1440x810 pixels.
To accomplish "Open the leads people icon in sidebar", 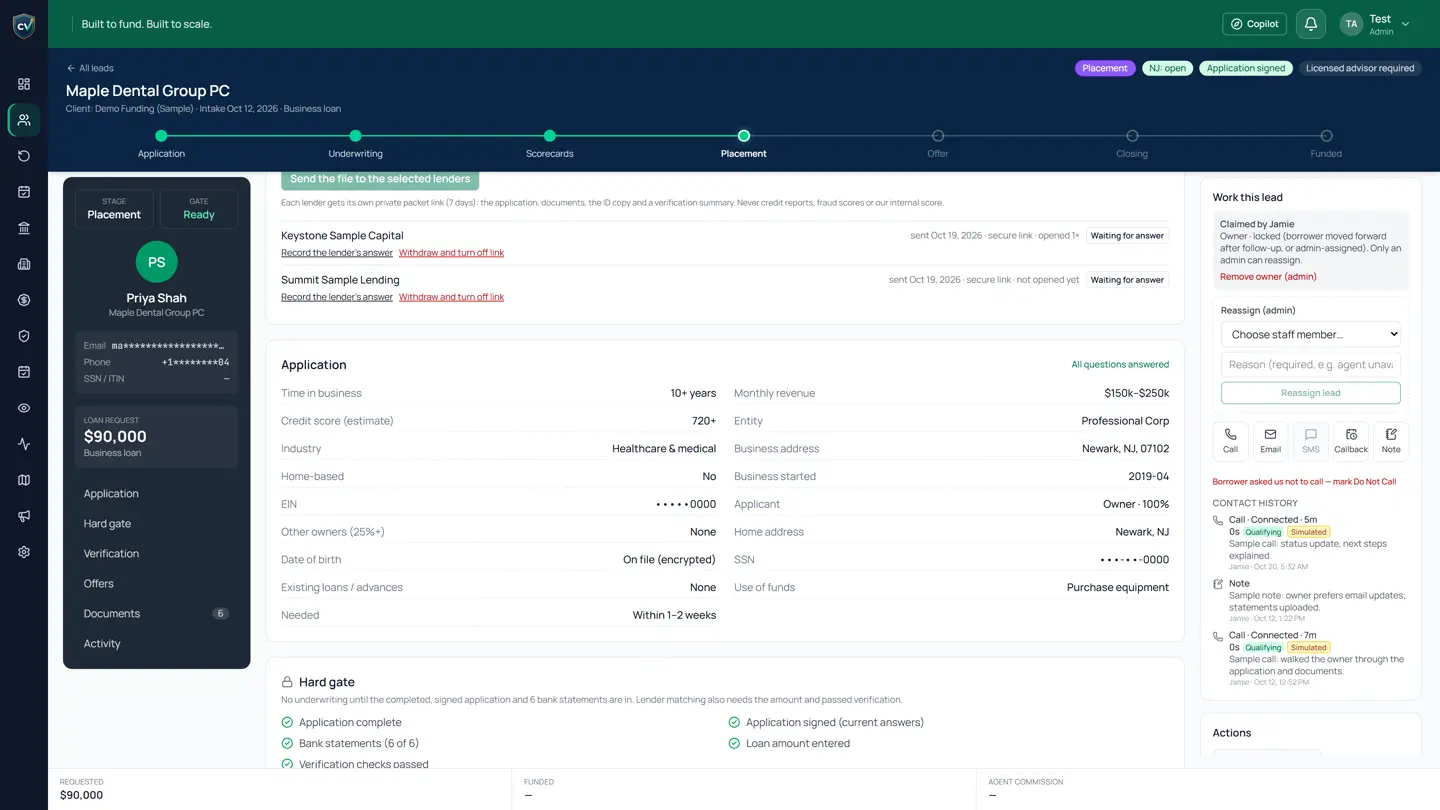I will 24,120.
